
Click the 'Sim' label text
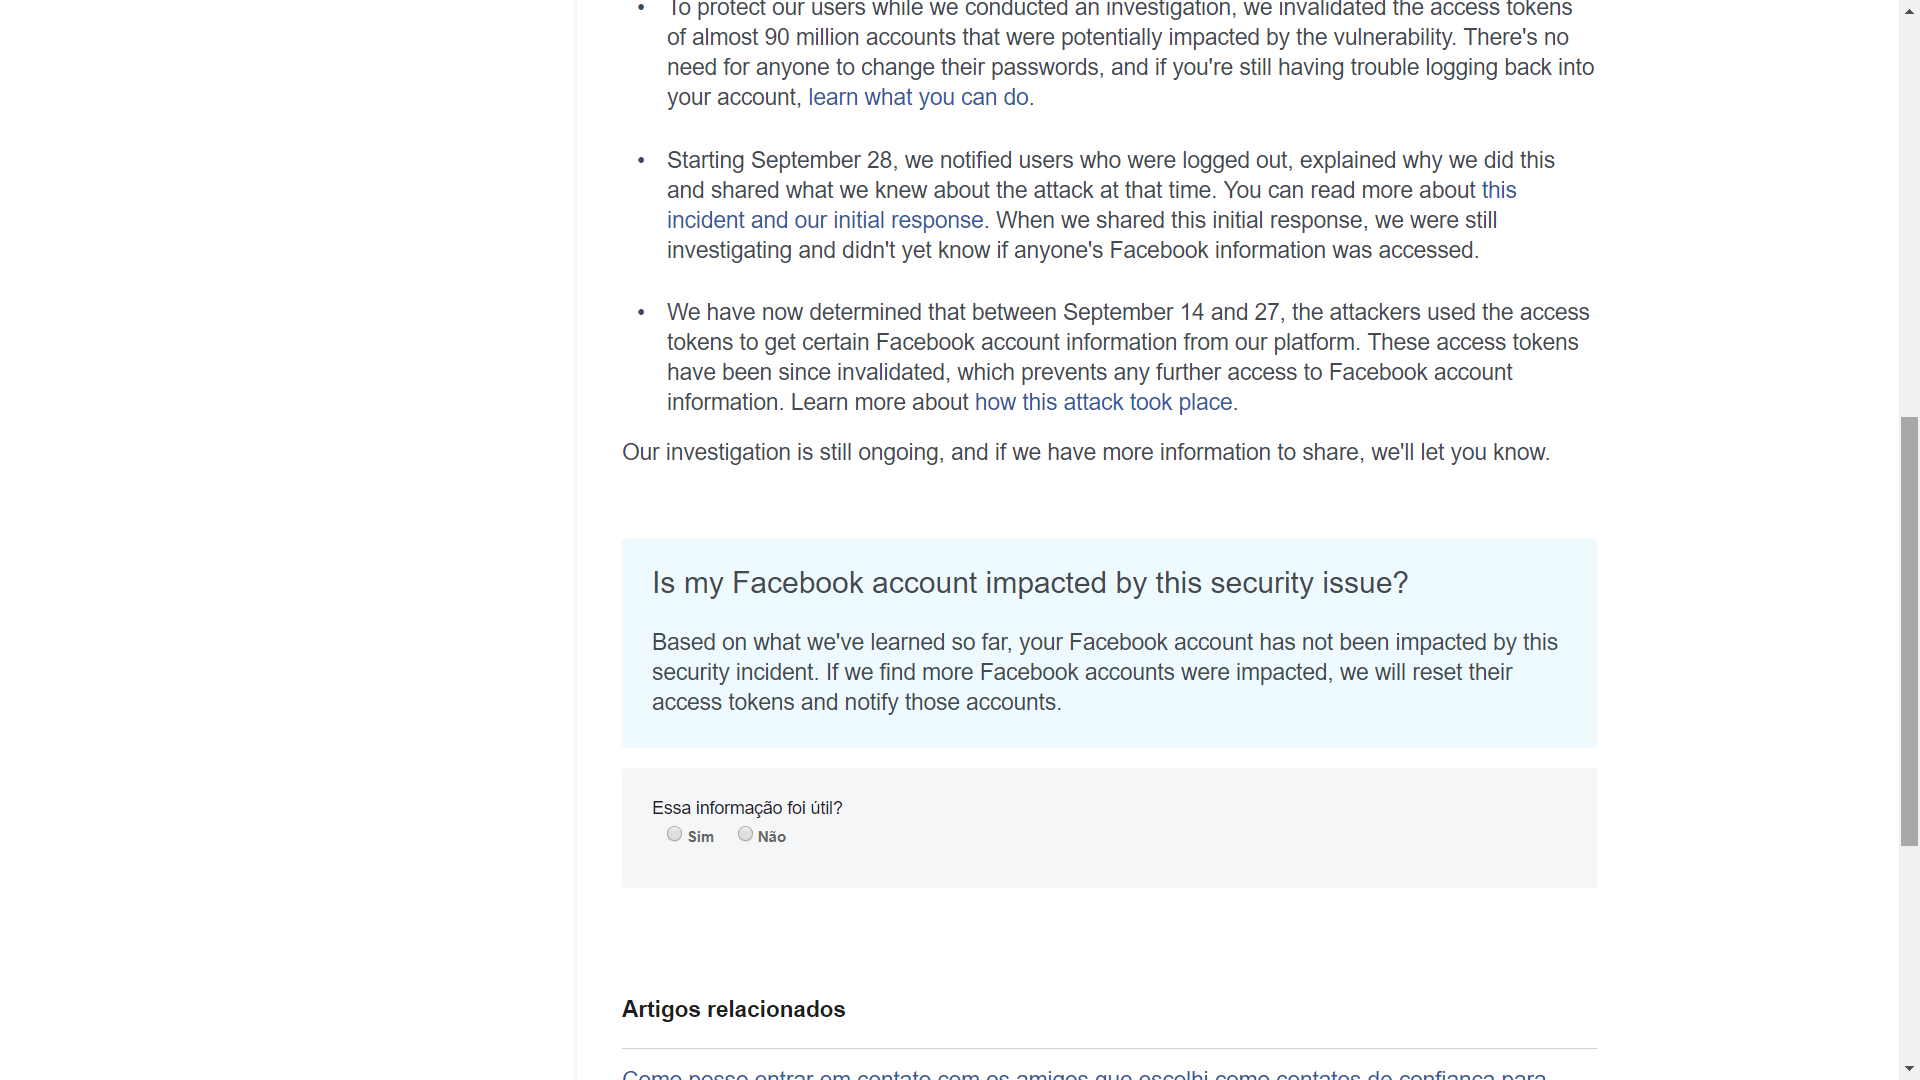click(x=701, y=837)
